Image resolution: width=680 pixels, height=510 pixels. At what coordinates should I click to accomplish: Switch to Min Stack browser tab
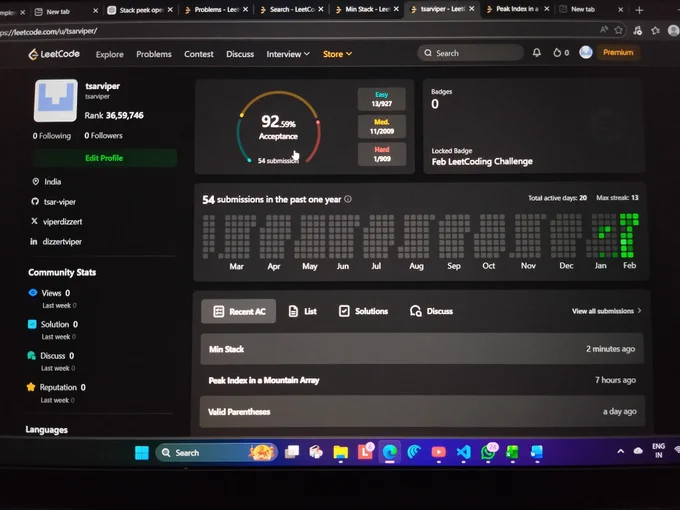click(x=367, y=9)
